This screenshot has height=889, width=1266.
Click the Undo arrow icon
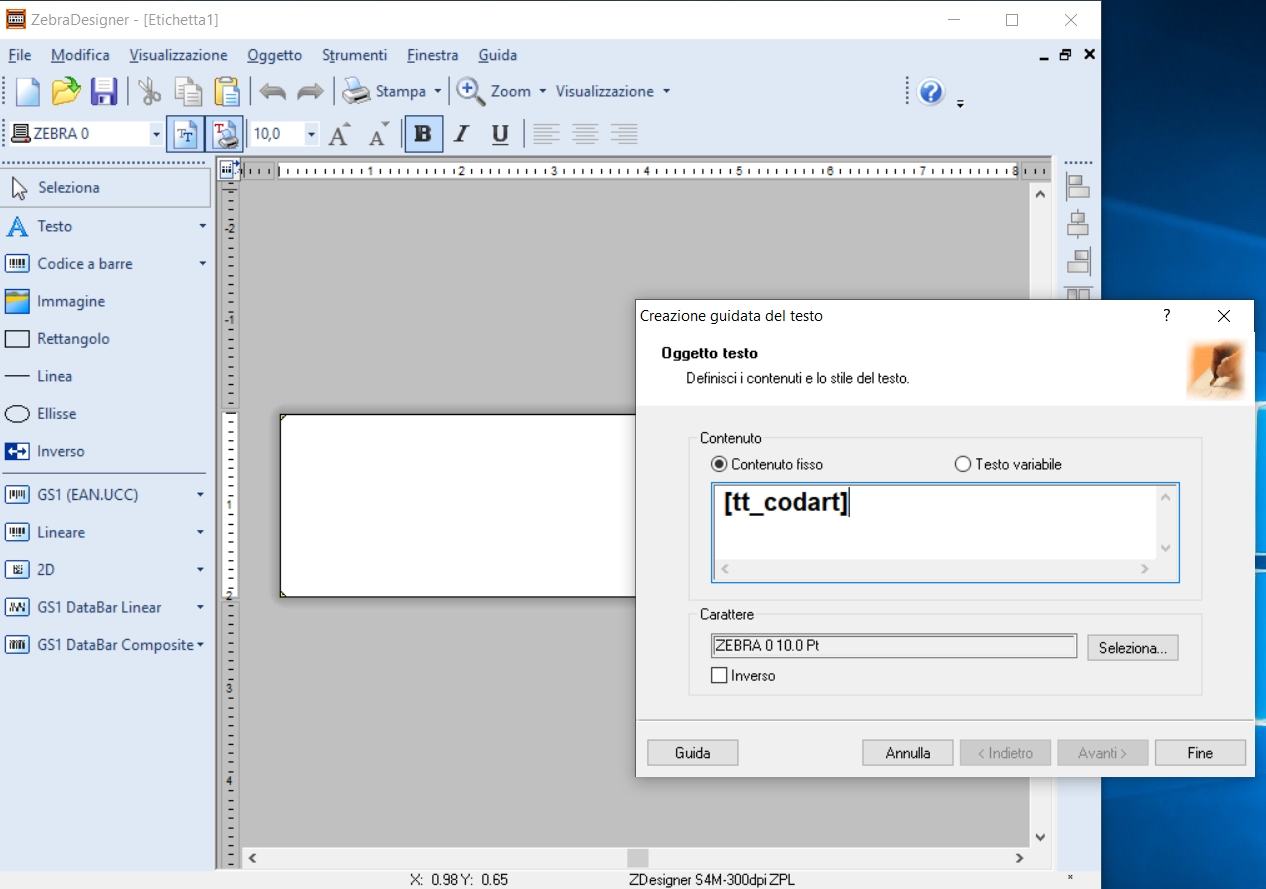tap(272, 92)
